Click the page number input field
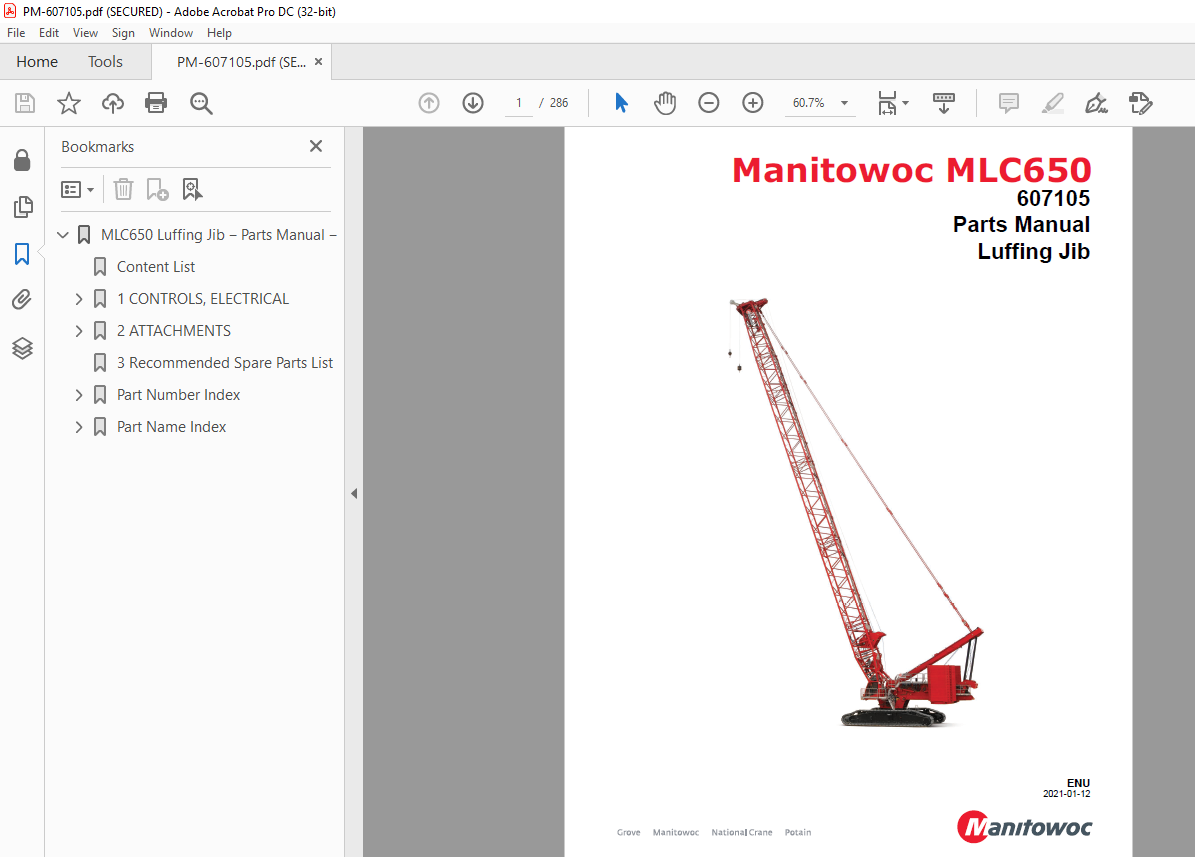The height and width of the screenshot is (857, 1195). tap(519, 103)
